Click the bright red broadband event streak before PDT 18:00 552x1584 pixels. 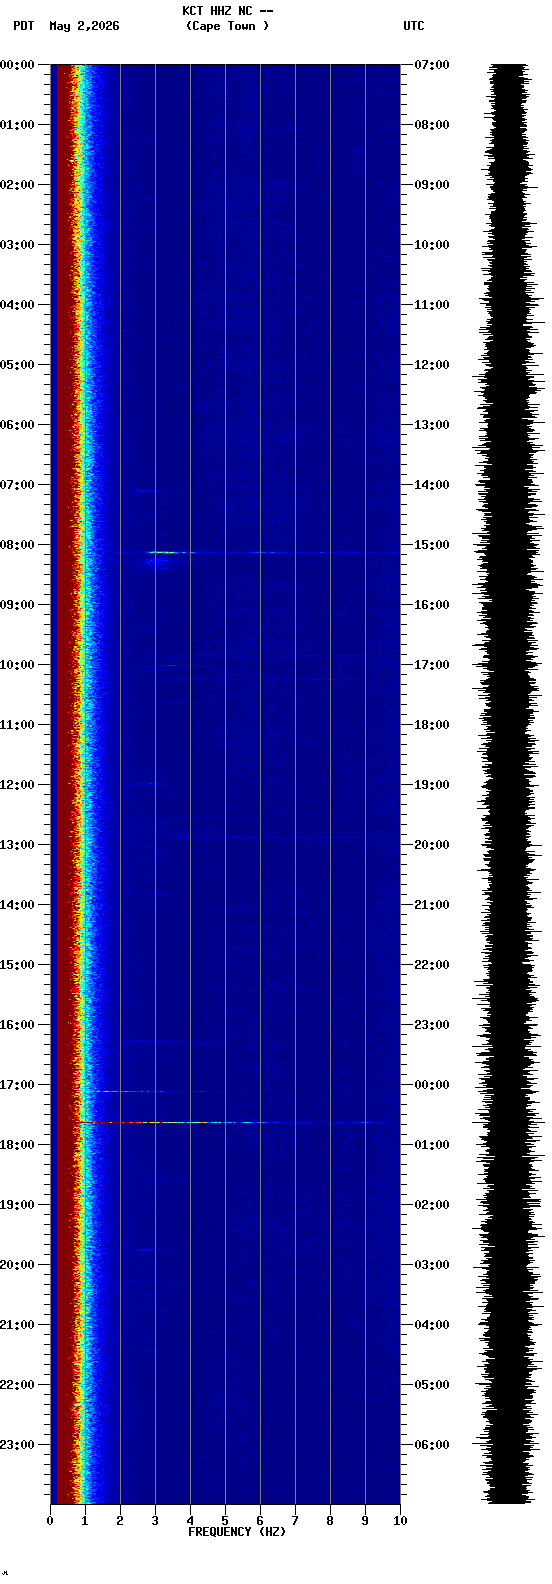(x=230, y=1122)
